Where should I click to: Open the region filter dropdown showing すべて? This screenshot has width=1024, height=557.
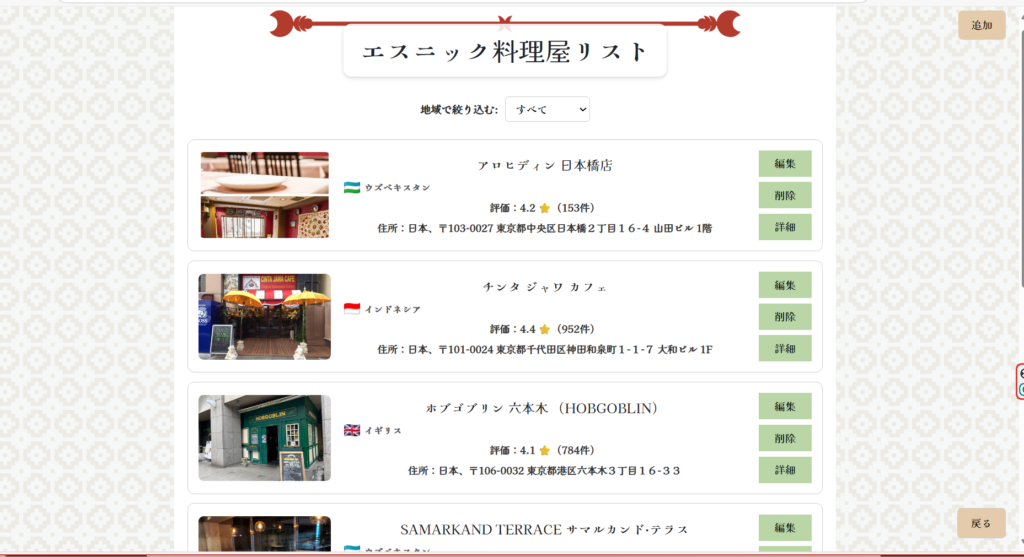547,109
